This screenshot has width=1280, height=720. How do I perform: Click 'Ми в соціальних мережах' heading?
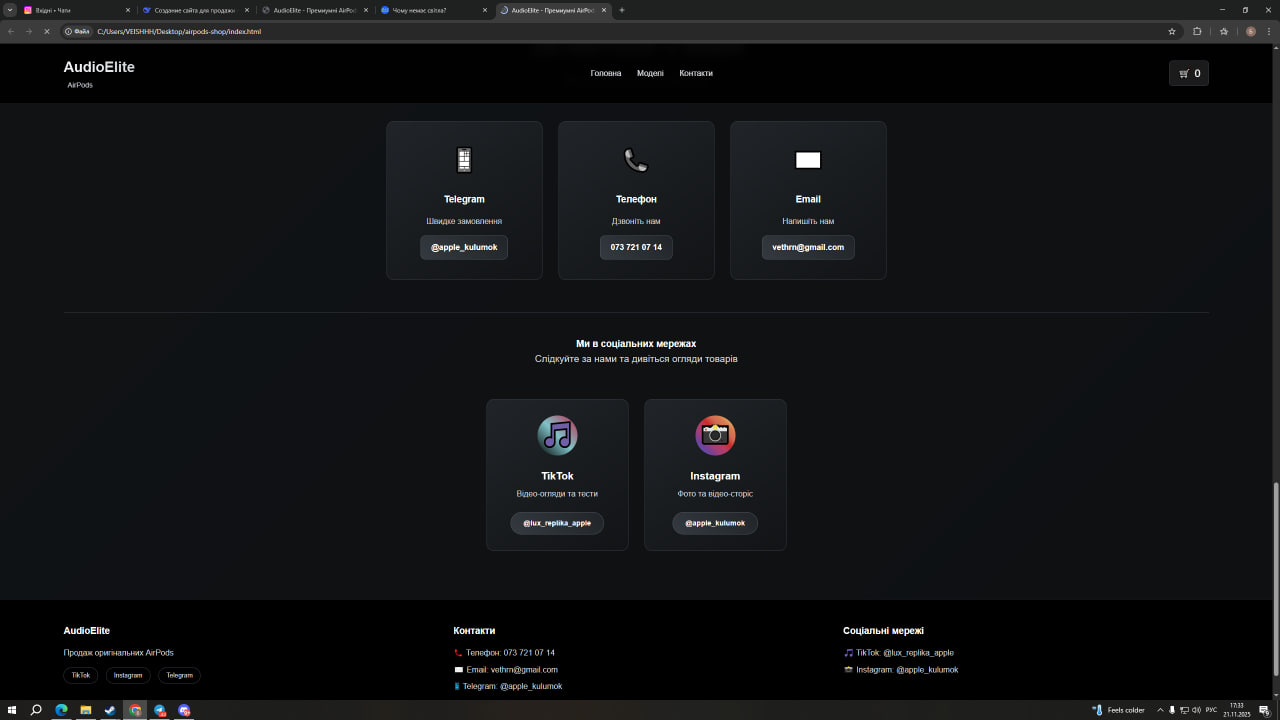(636, 343)
